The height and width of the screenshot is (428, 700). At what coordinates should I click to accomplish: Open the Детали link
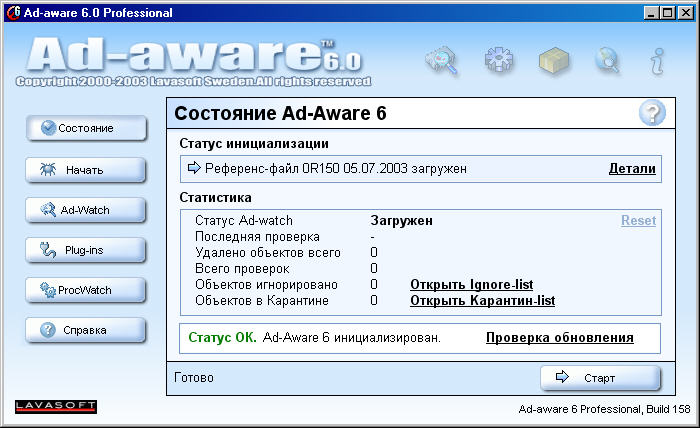[632, 169]
